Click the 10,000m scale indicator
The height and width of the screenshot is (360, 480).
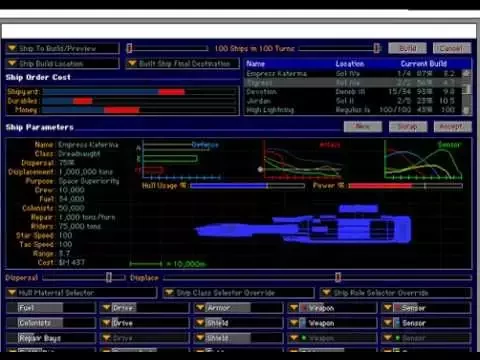(x=168, y=264)
